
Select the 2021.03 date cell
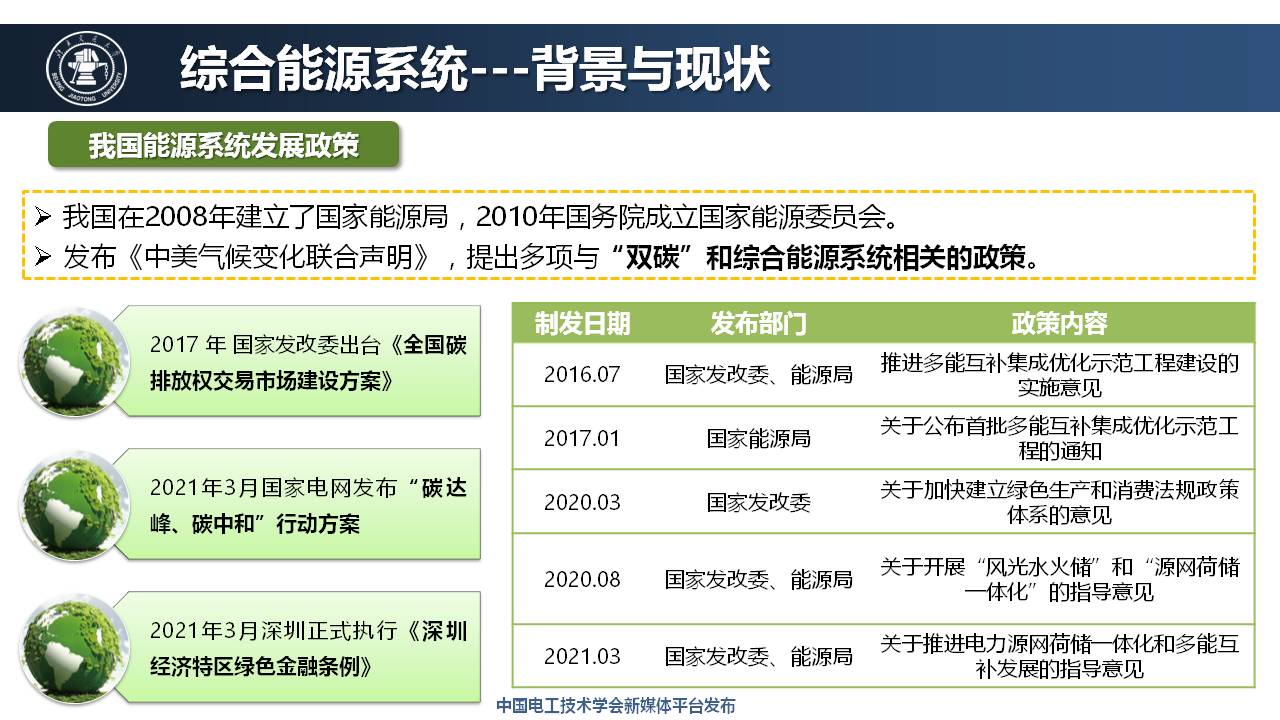[582, 656]
